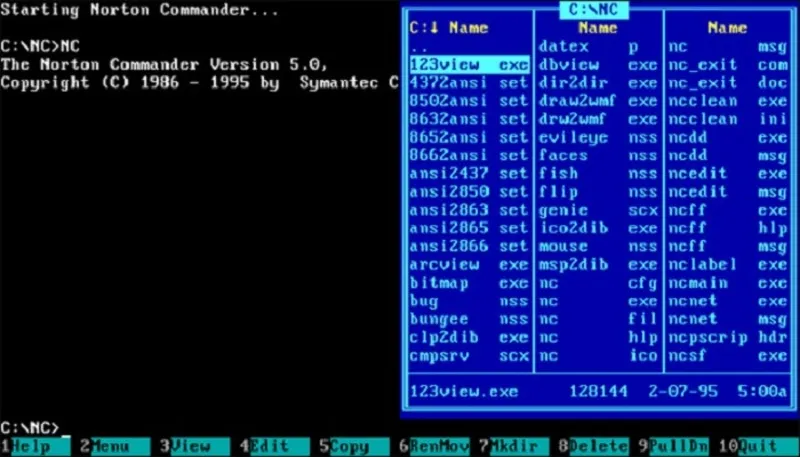The width and height of the screenshot is (800, 457).
Task: Click Edit in the function key bar
Action: [270, 447]
